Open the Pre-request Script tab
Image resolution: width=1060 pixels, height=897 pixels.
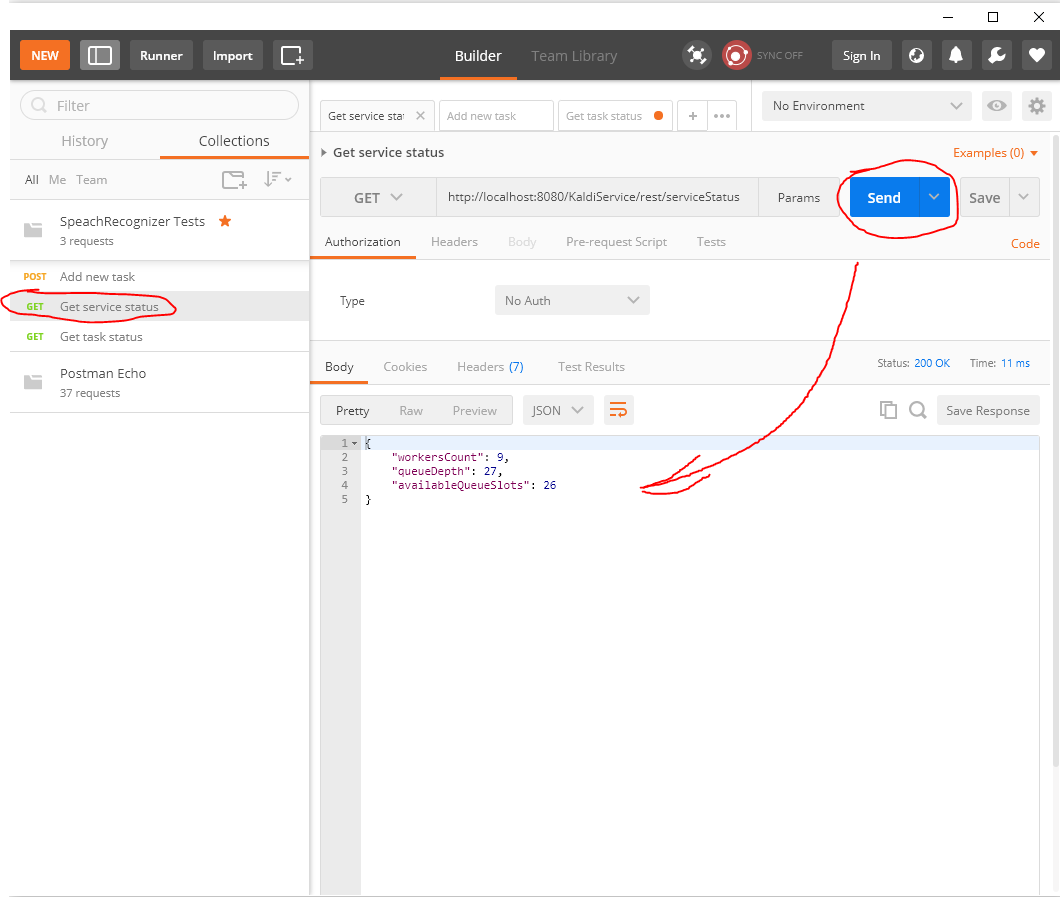(x=617, y=242)
